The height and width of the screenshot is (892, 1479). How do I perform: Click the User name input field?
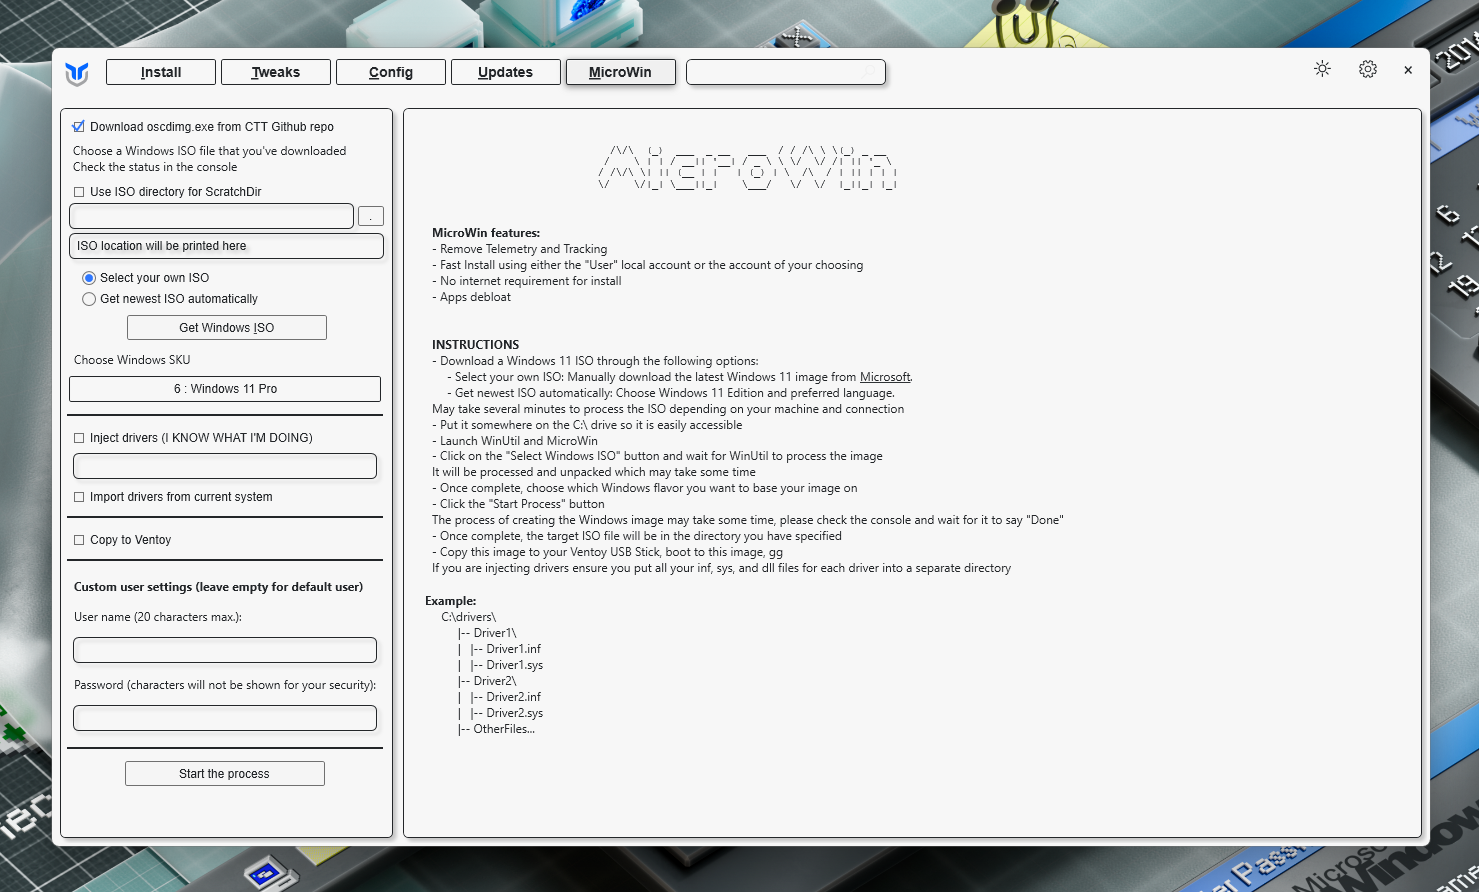(x=225, y=650)
